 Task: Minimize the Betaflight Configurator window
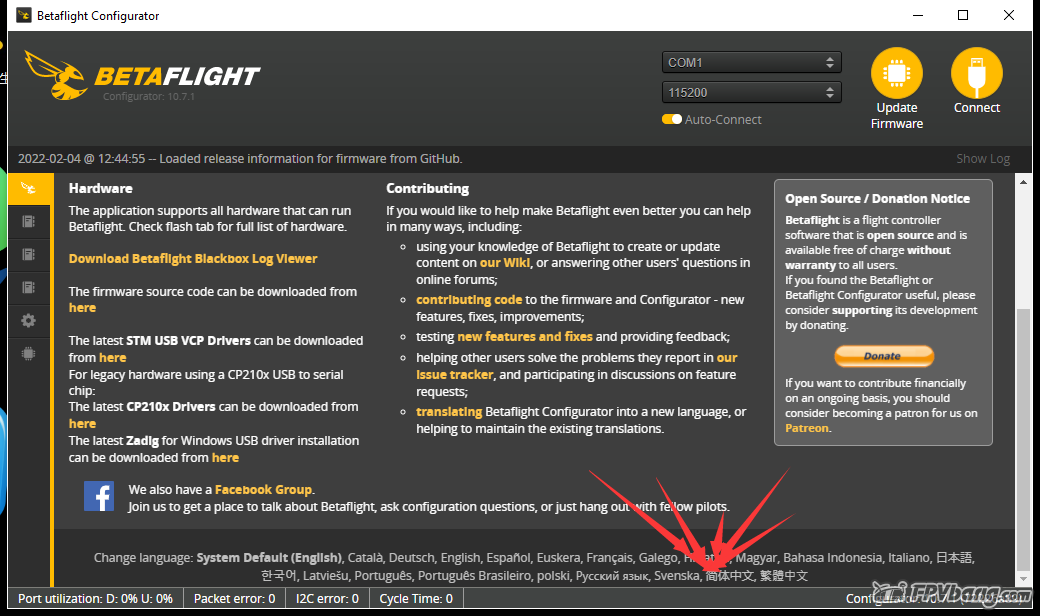(x=918, y=15)
